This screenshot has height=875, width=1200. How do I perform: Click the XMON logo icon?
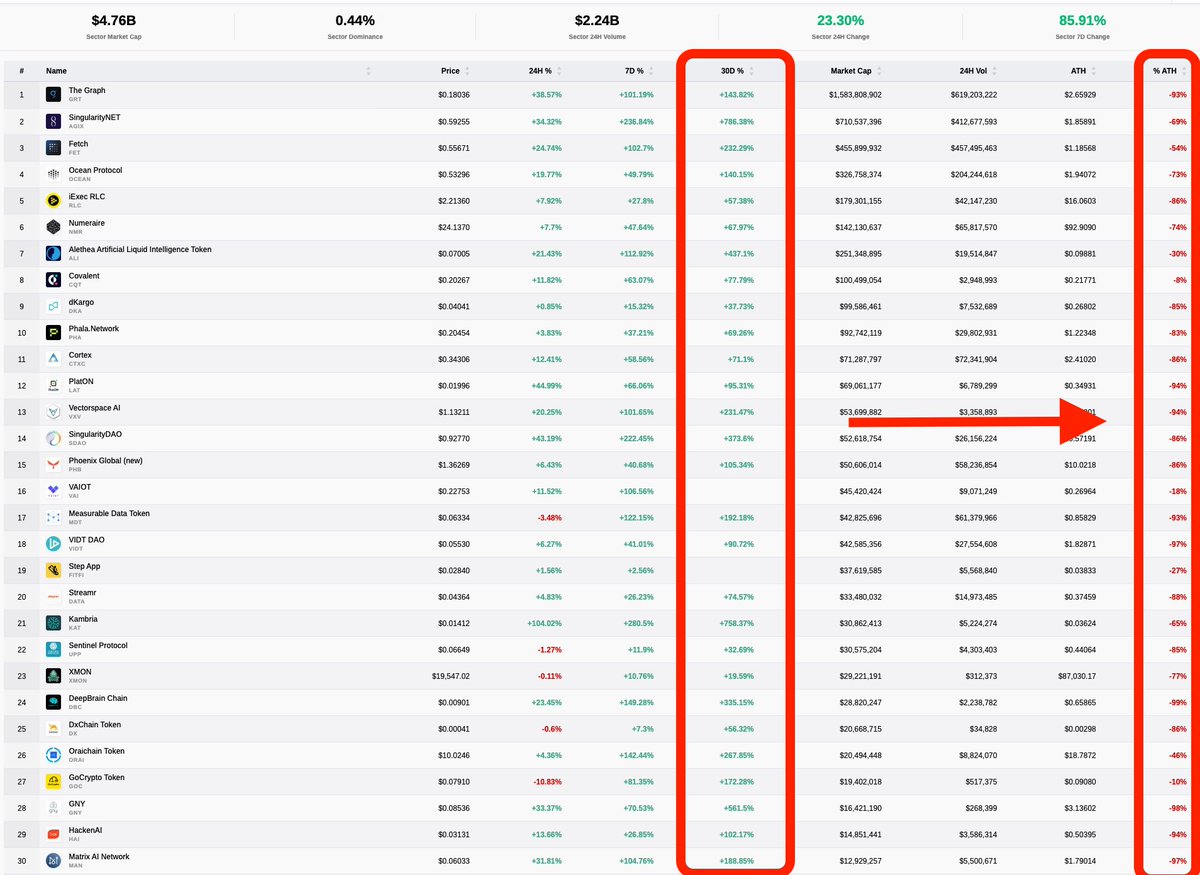[x=53, y=676]
